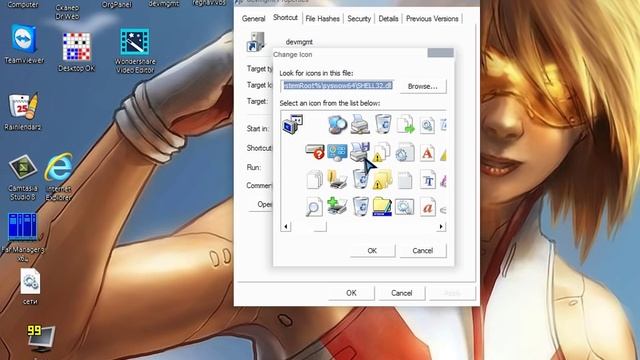Open Far Manager 3 x64 desktop icon
Image resolution: width=640 pixels, height=360 pixels.
pyautogui.click(x=23, y=237)
